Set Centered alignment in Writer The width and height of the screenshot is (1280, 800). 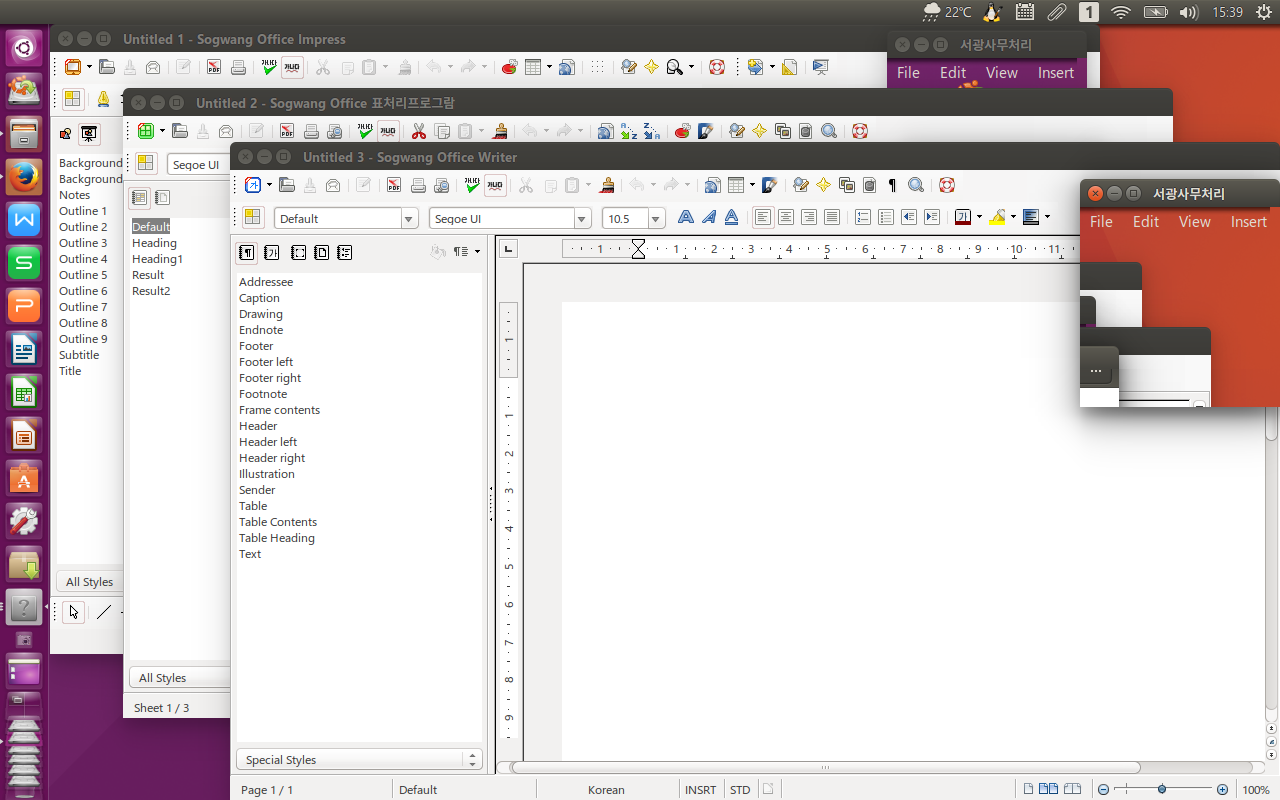click(x=786, y=217)
